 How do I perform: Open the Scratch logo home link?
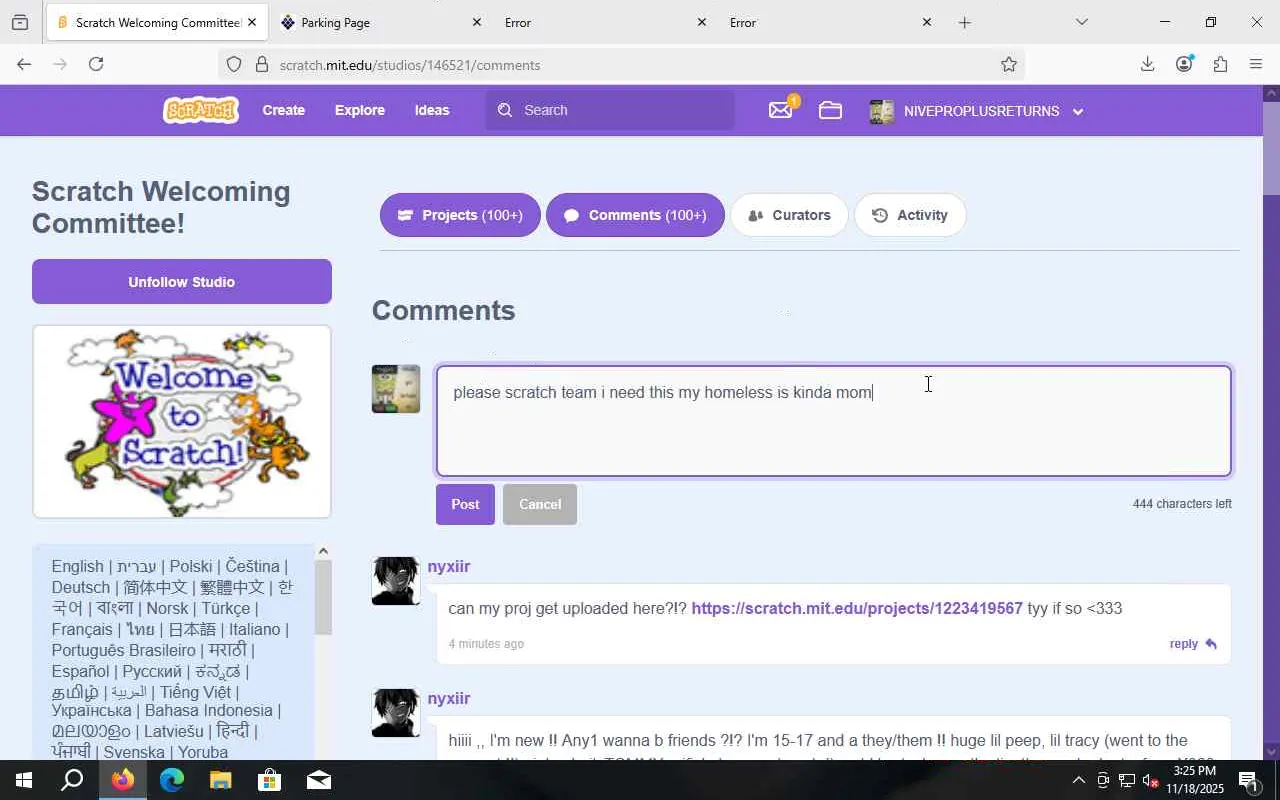click(201, 110)
